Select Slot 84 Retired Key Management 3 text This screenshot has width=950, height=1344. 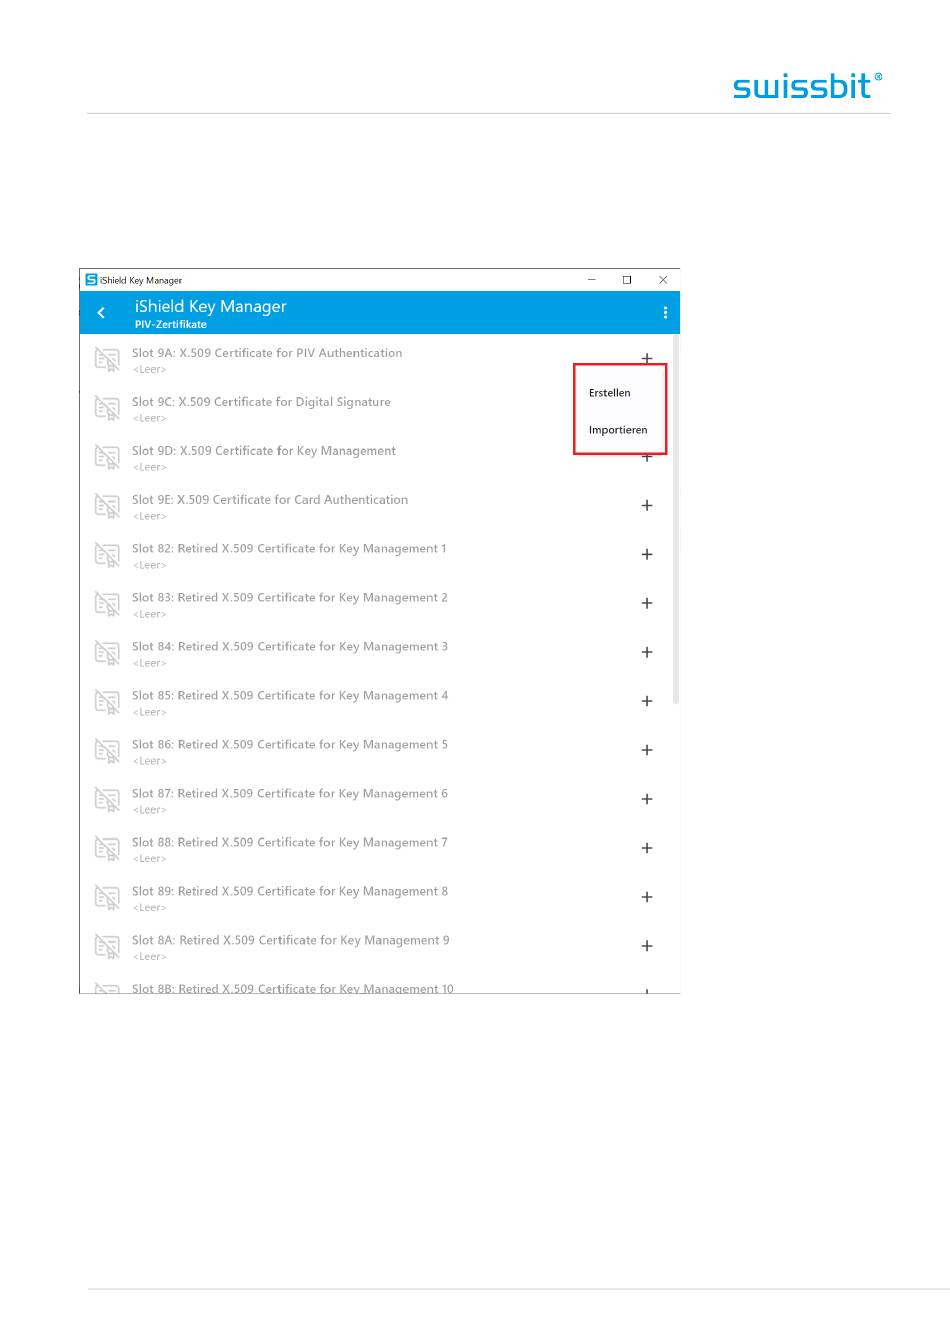click(x=290, y=647)
